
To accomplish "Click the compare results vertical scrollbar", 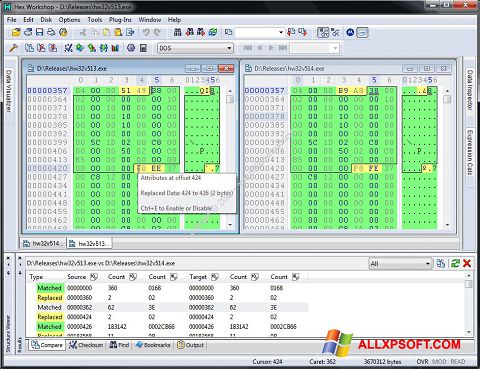I will (x=468, y=304).
